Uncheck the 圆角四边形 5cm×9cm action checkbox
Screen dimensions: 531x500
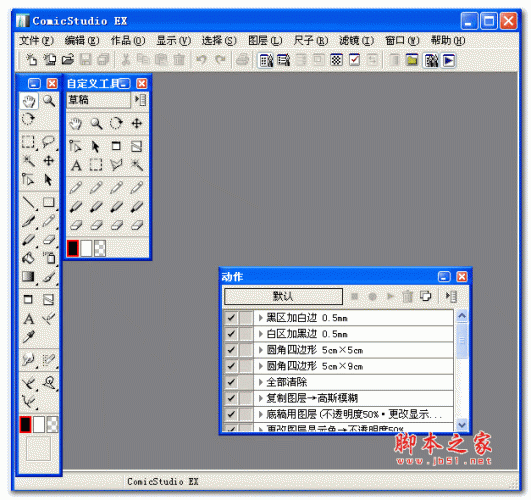tap(231, 366)
